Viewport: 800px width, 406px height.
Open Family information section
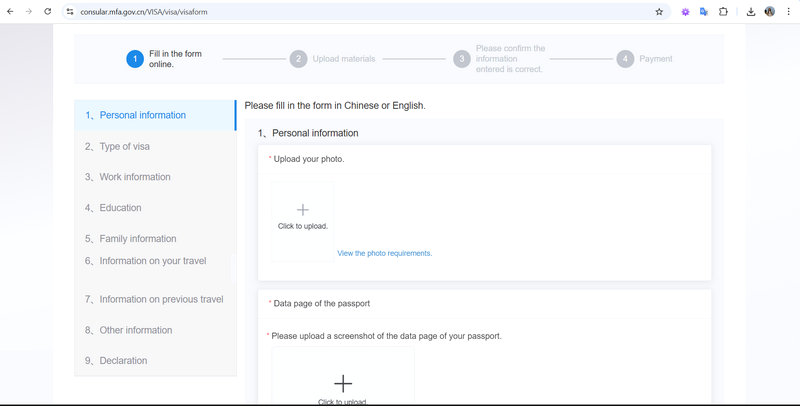point(155,239)
